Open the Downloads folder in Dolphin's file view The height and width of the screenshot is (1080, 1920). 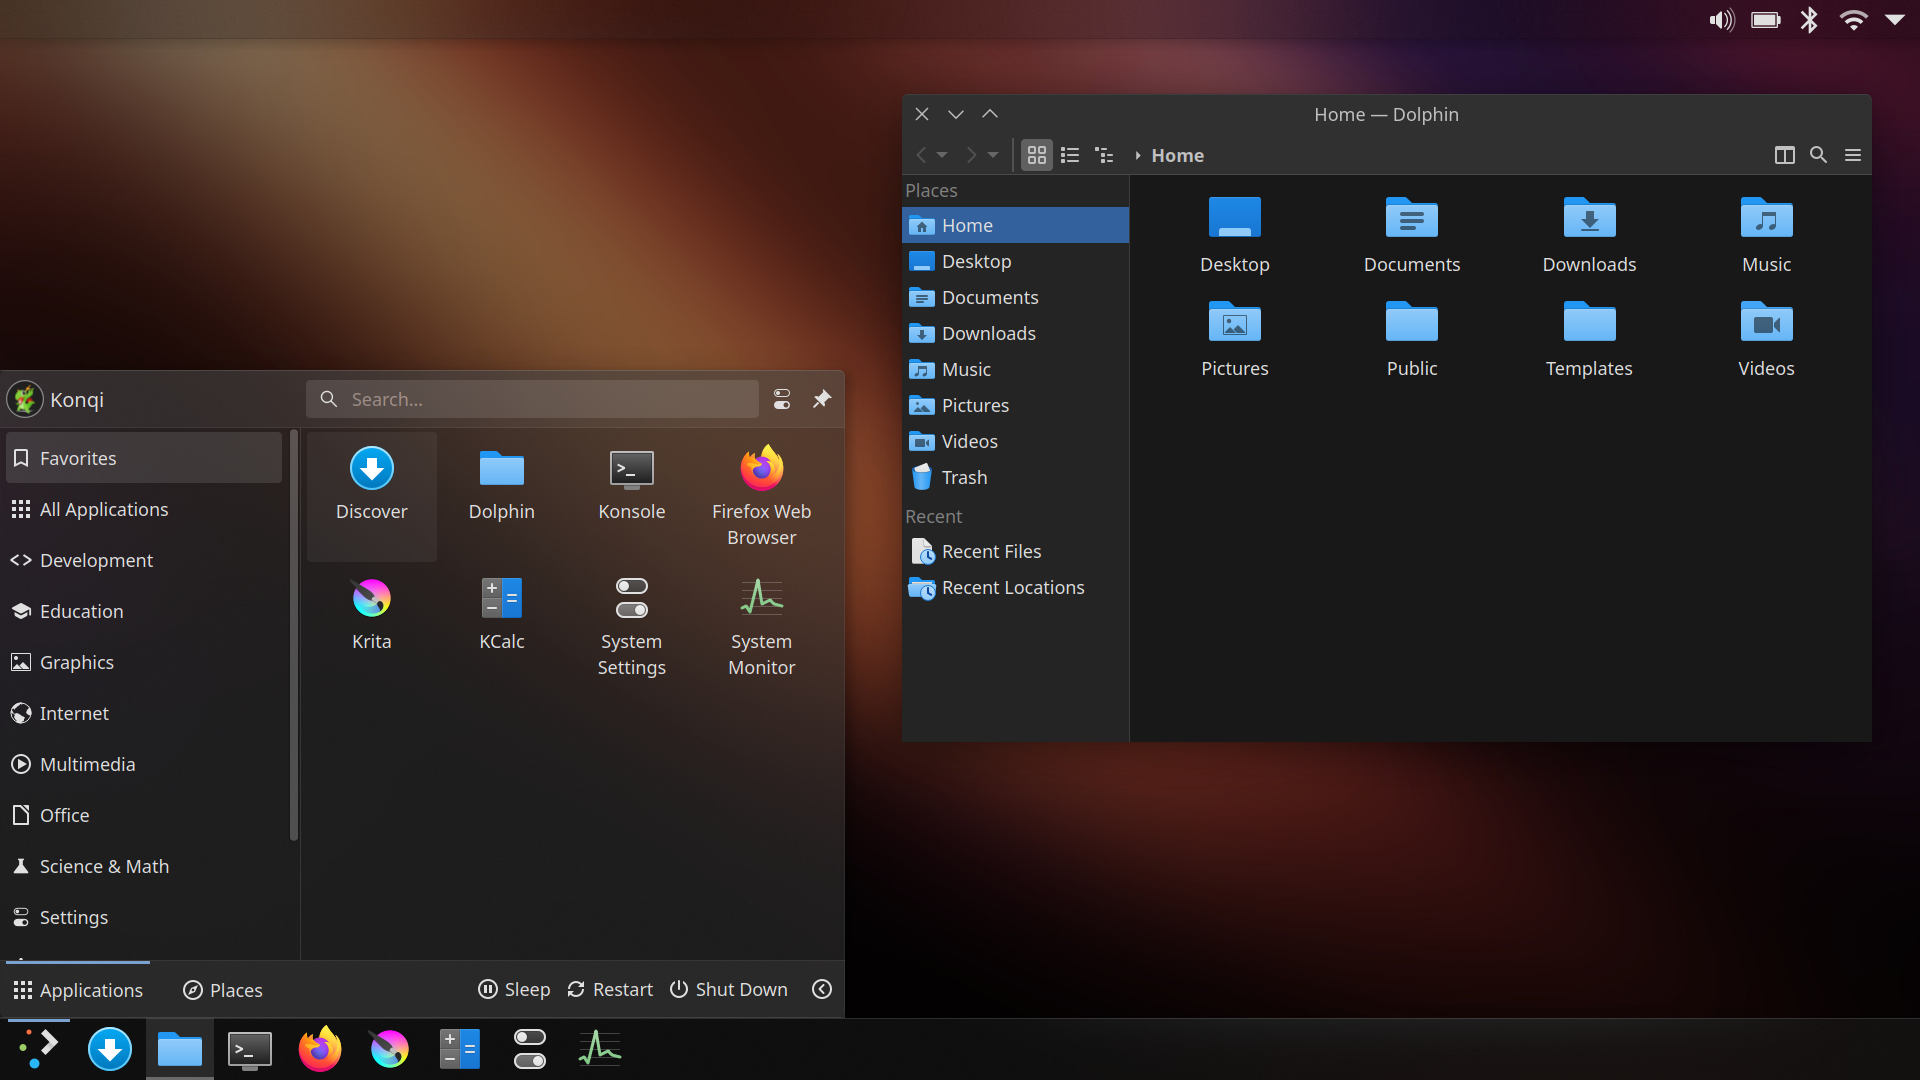[x=1589, y=235]
